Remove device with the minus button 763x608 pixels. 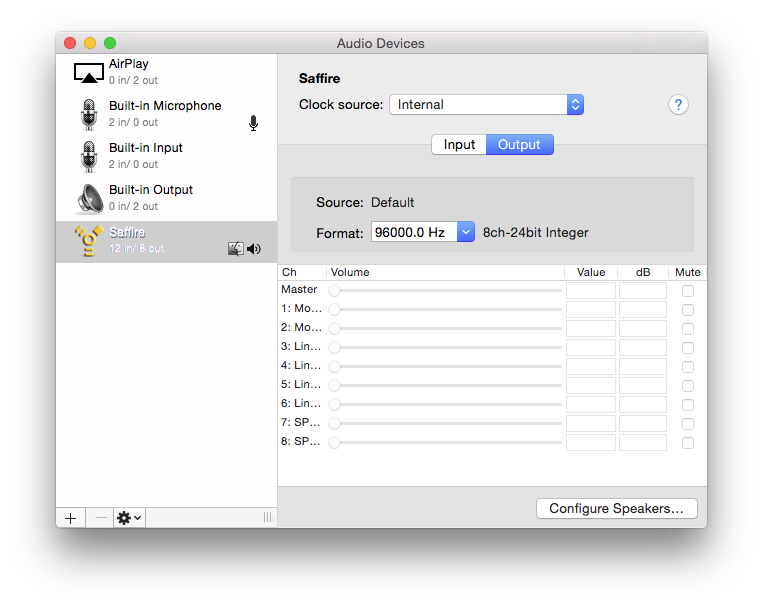pos(101,518)
